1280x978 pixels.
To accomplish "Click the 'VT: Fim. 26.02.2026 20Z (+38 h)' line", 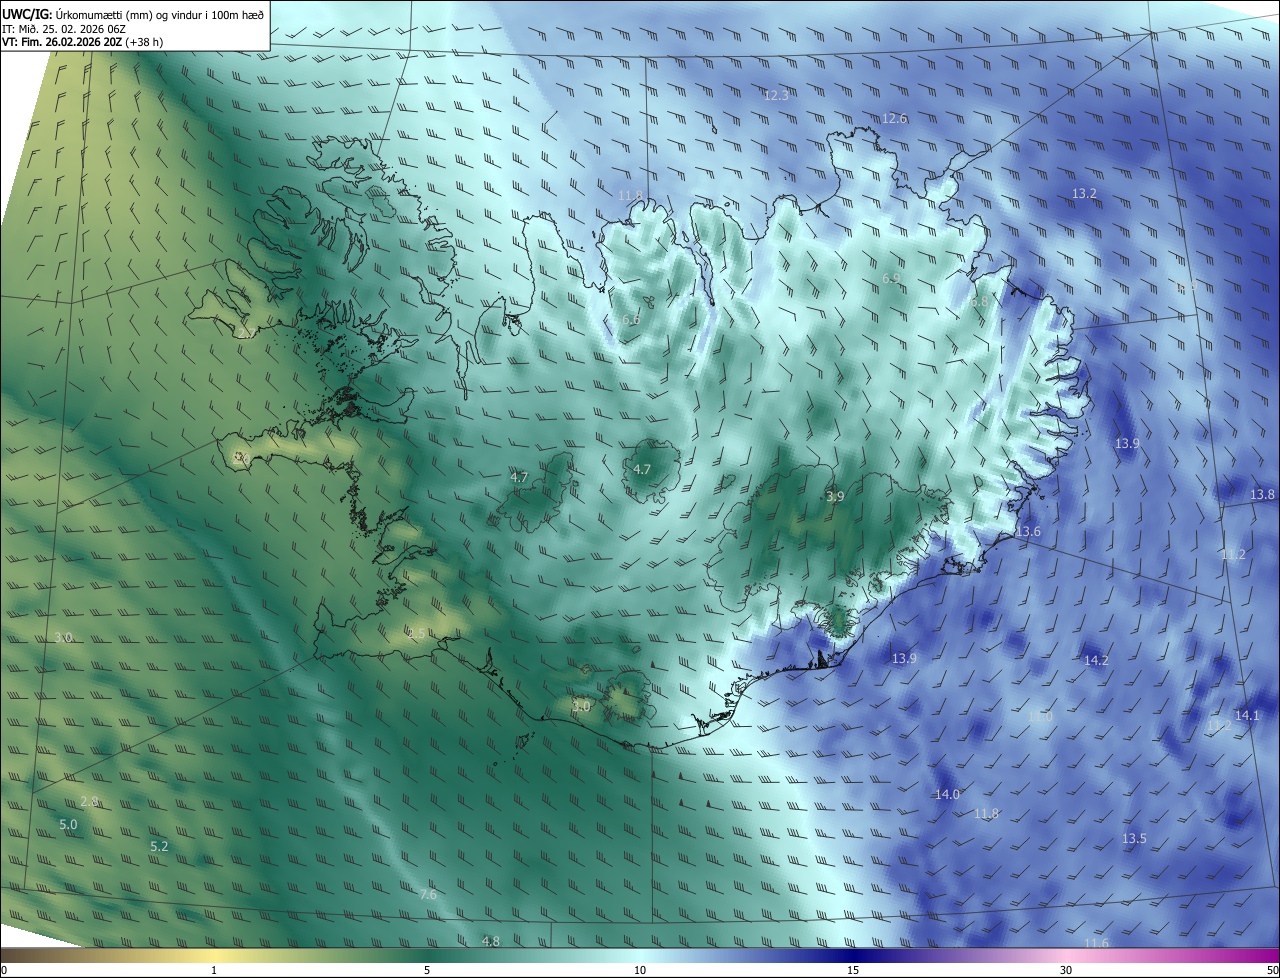I will click(x=82, y=42).
